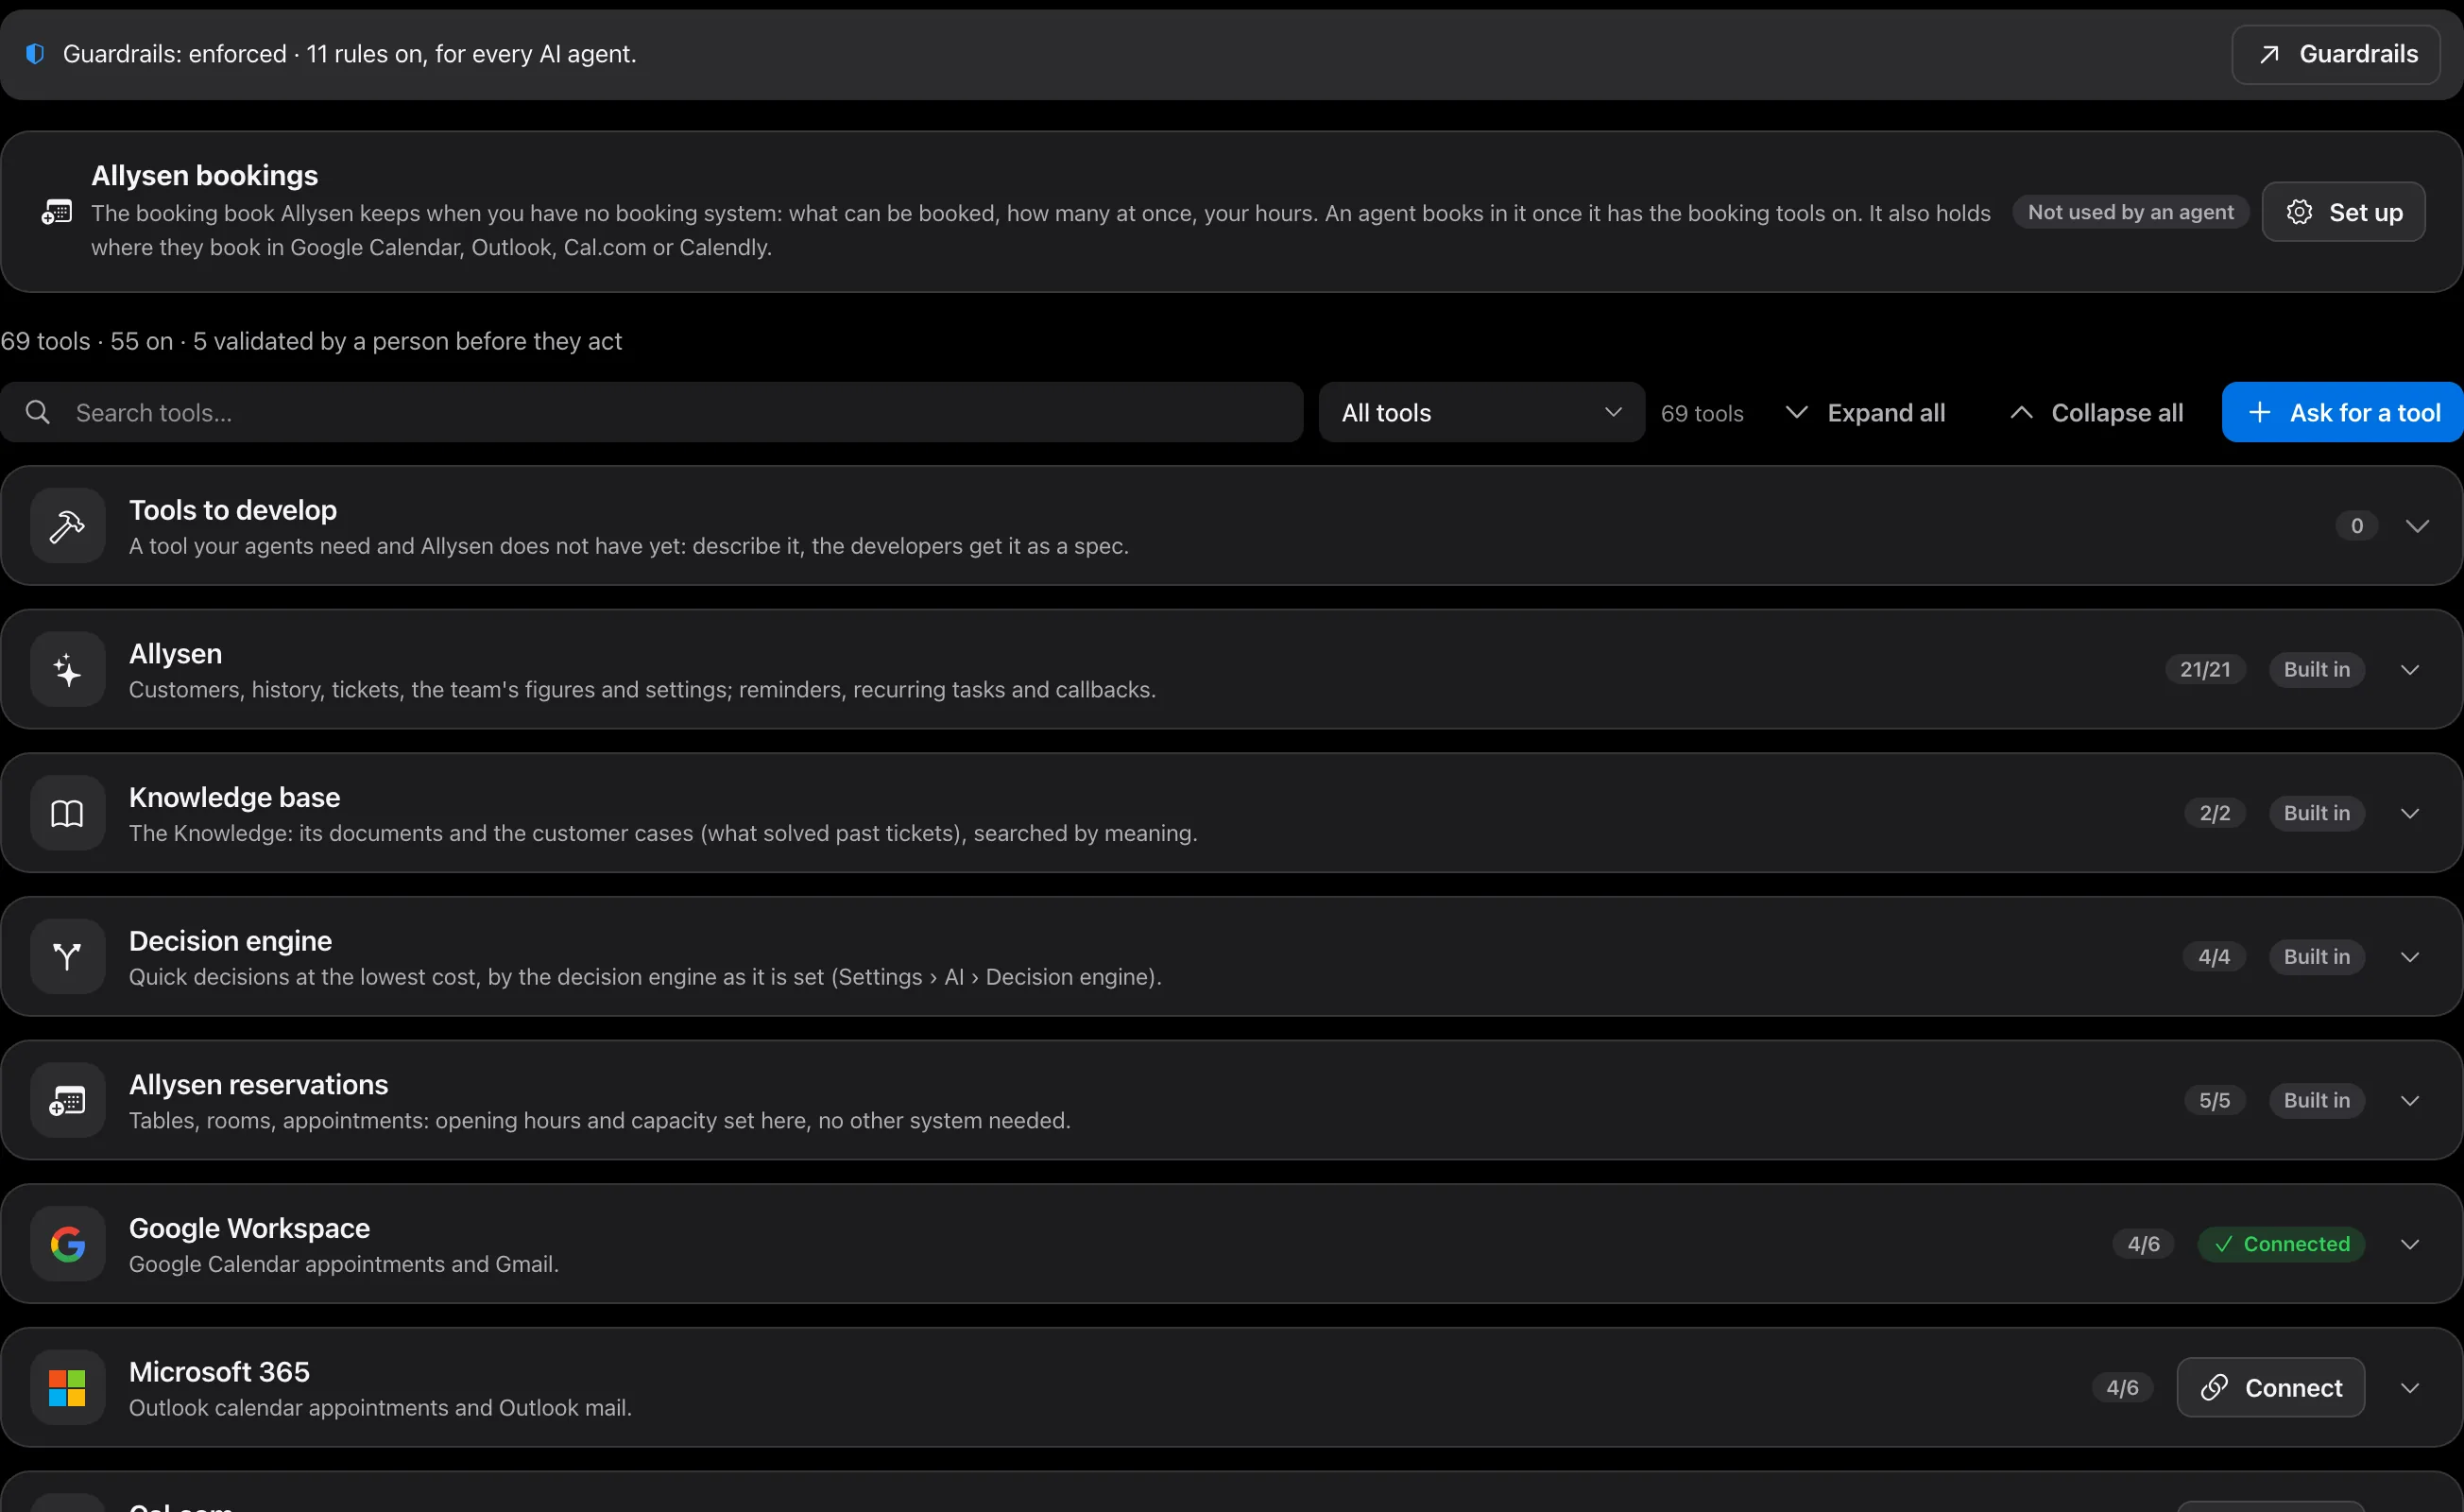Click the Google logo for Google Workspace

pyautogui.click(x=68, y=1244)
